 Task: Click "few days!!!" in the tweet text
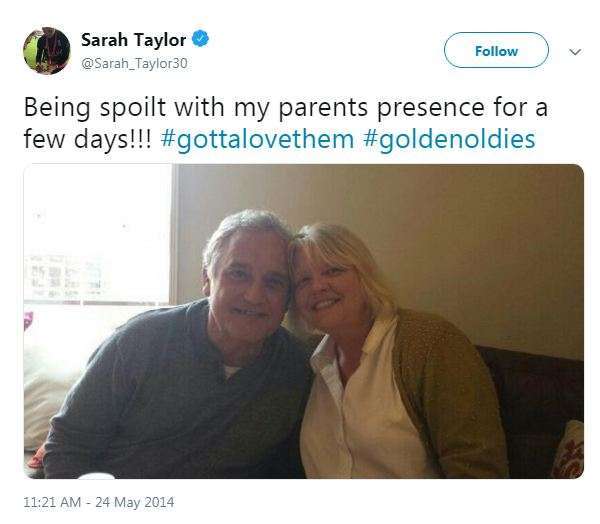[x=87, y=138]
